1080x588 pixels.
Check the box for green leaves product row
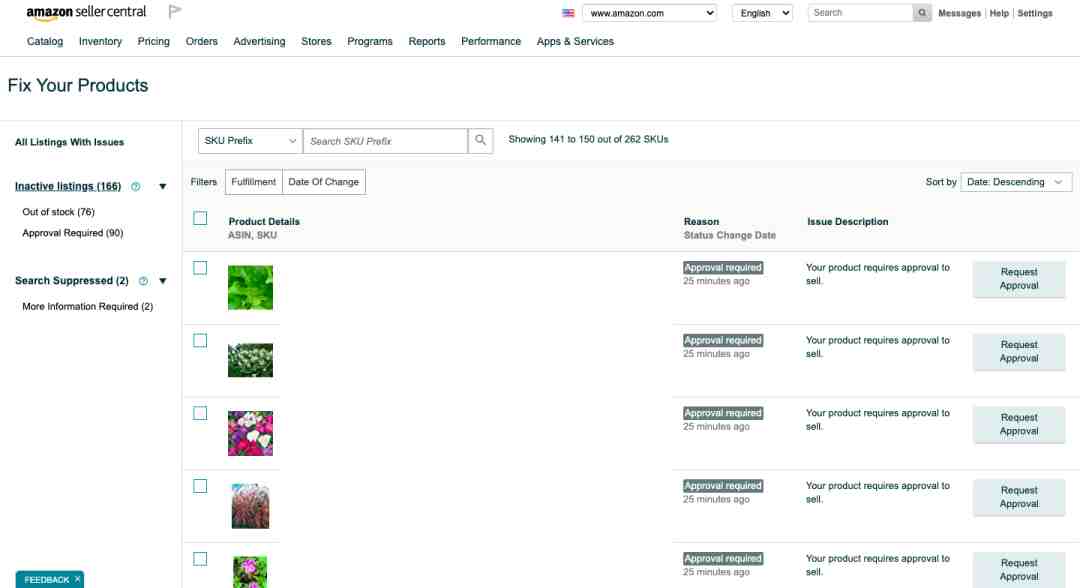200,268
